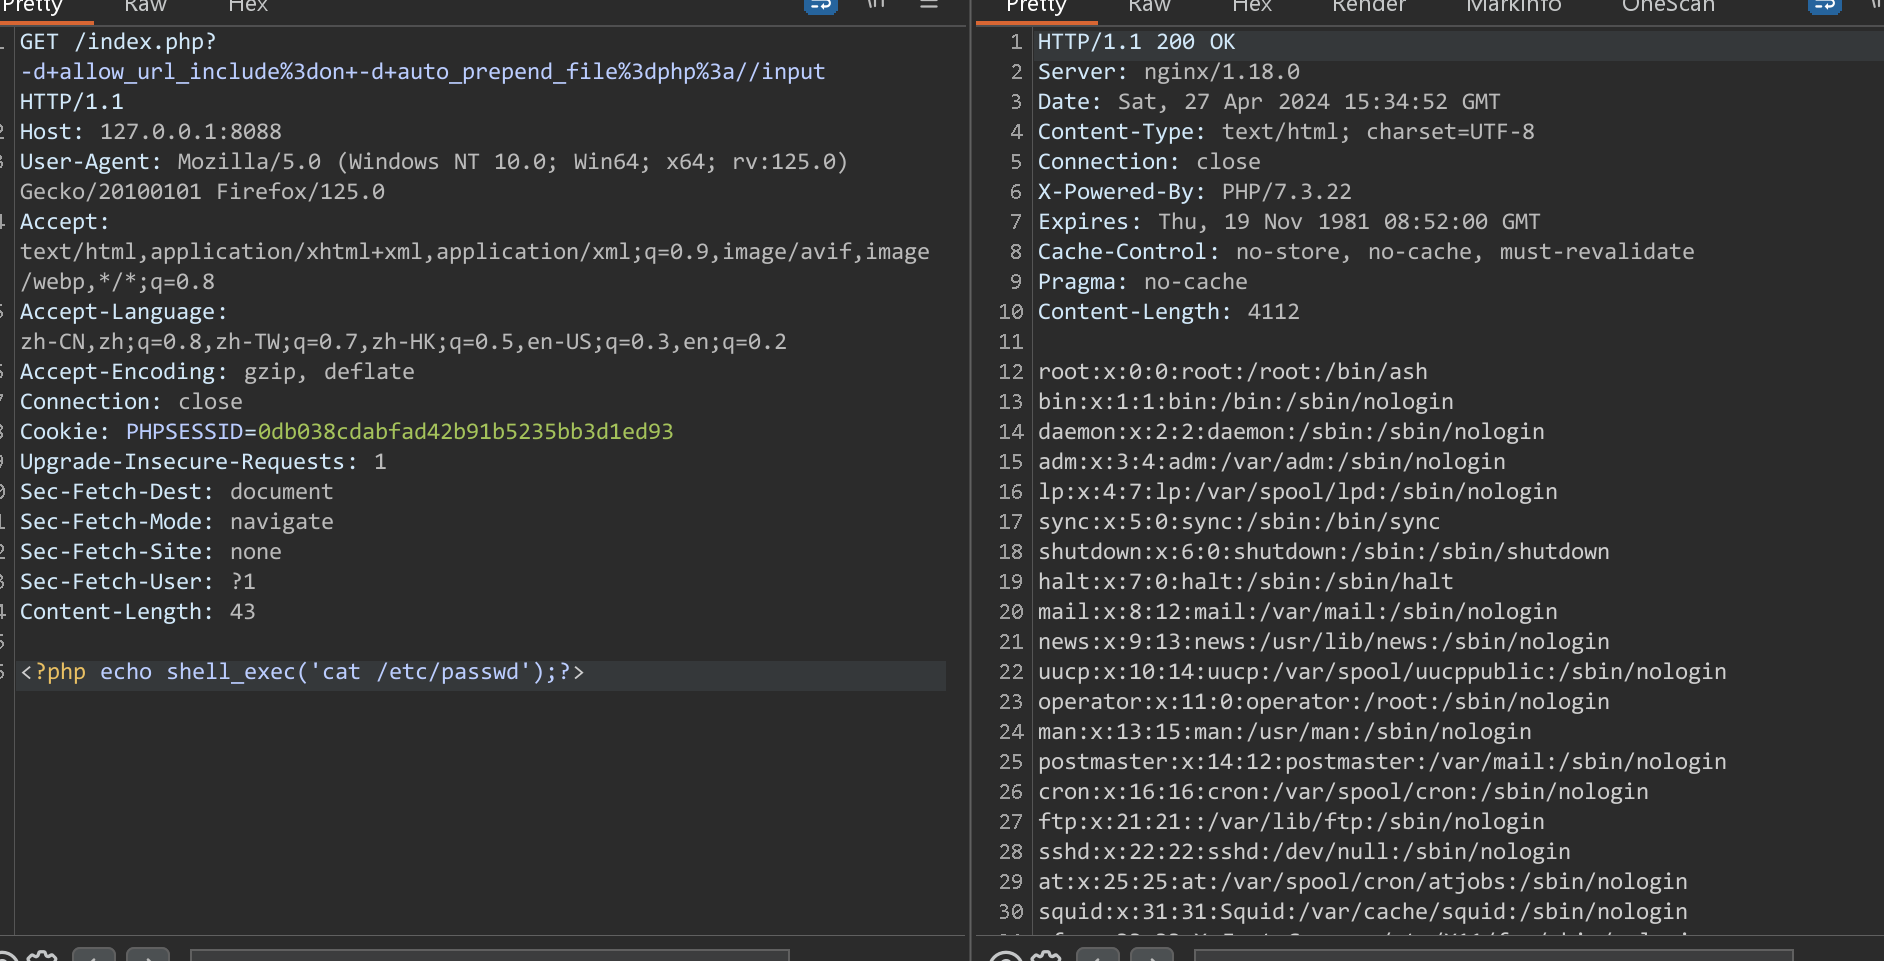
Task: Click the adm:x:3:4 passwd entry
Action: [x=1272, y=462]
